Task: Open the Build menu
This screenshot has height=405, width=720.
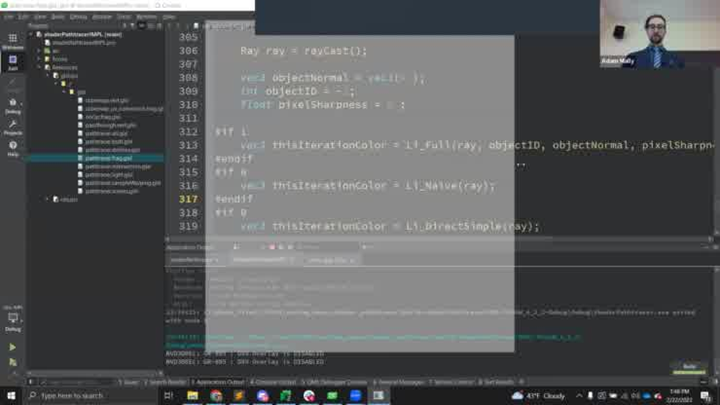Action: (x=57, y=17)
